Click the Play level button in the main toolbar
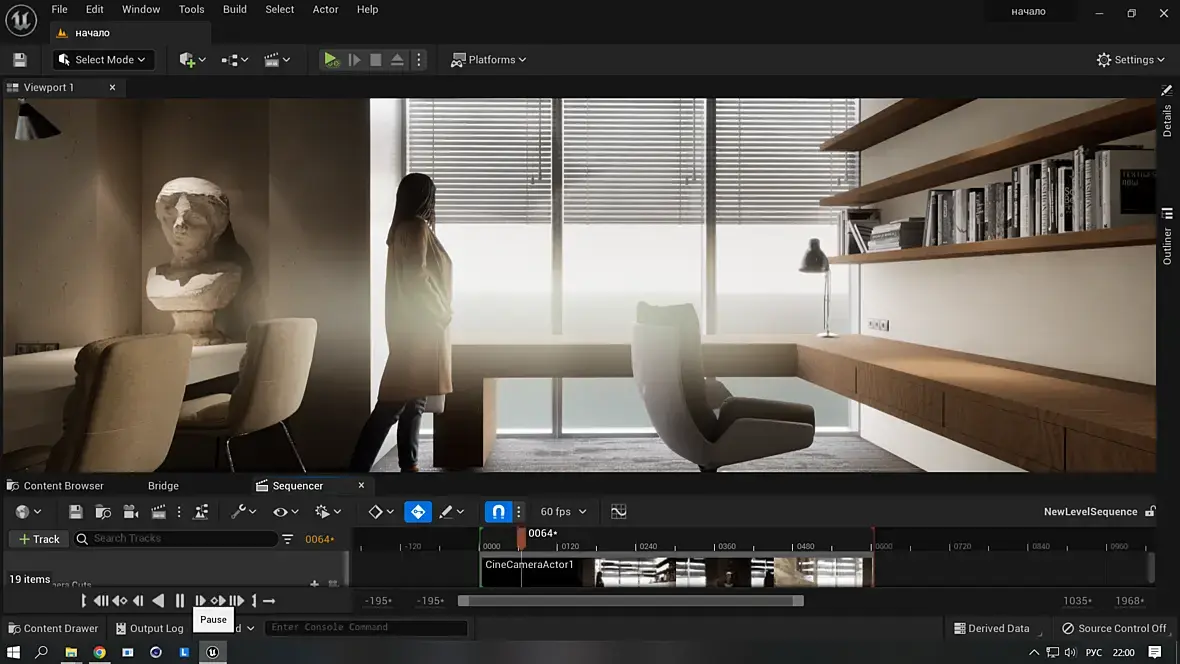The height and width of the screenshot is (664, 1180). (x=331, y=60)
